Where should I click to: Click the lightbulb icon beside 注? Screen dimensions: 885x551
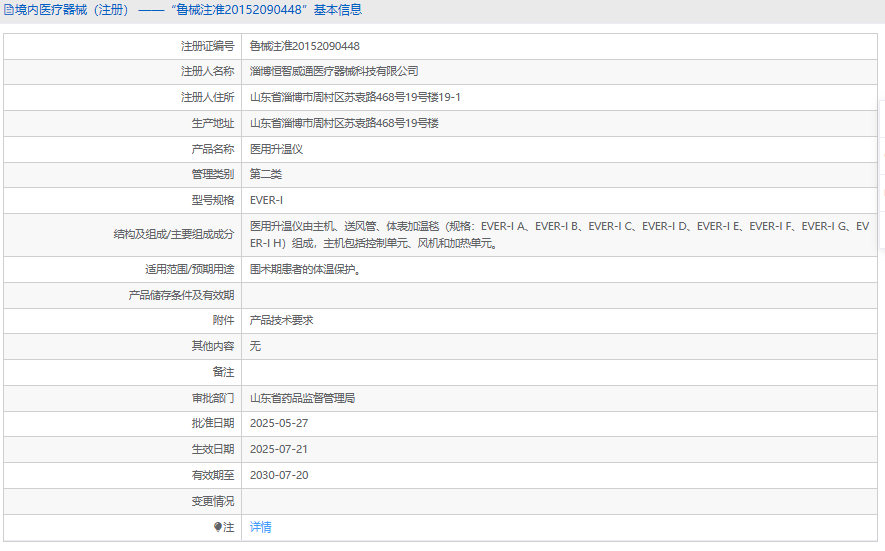218,527
